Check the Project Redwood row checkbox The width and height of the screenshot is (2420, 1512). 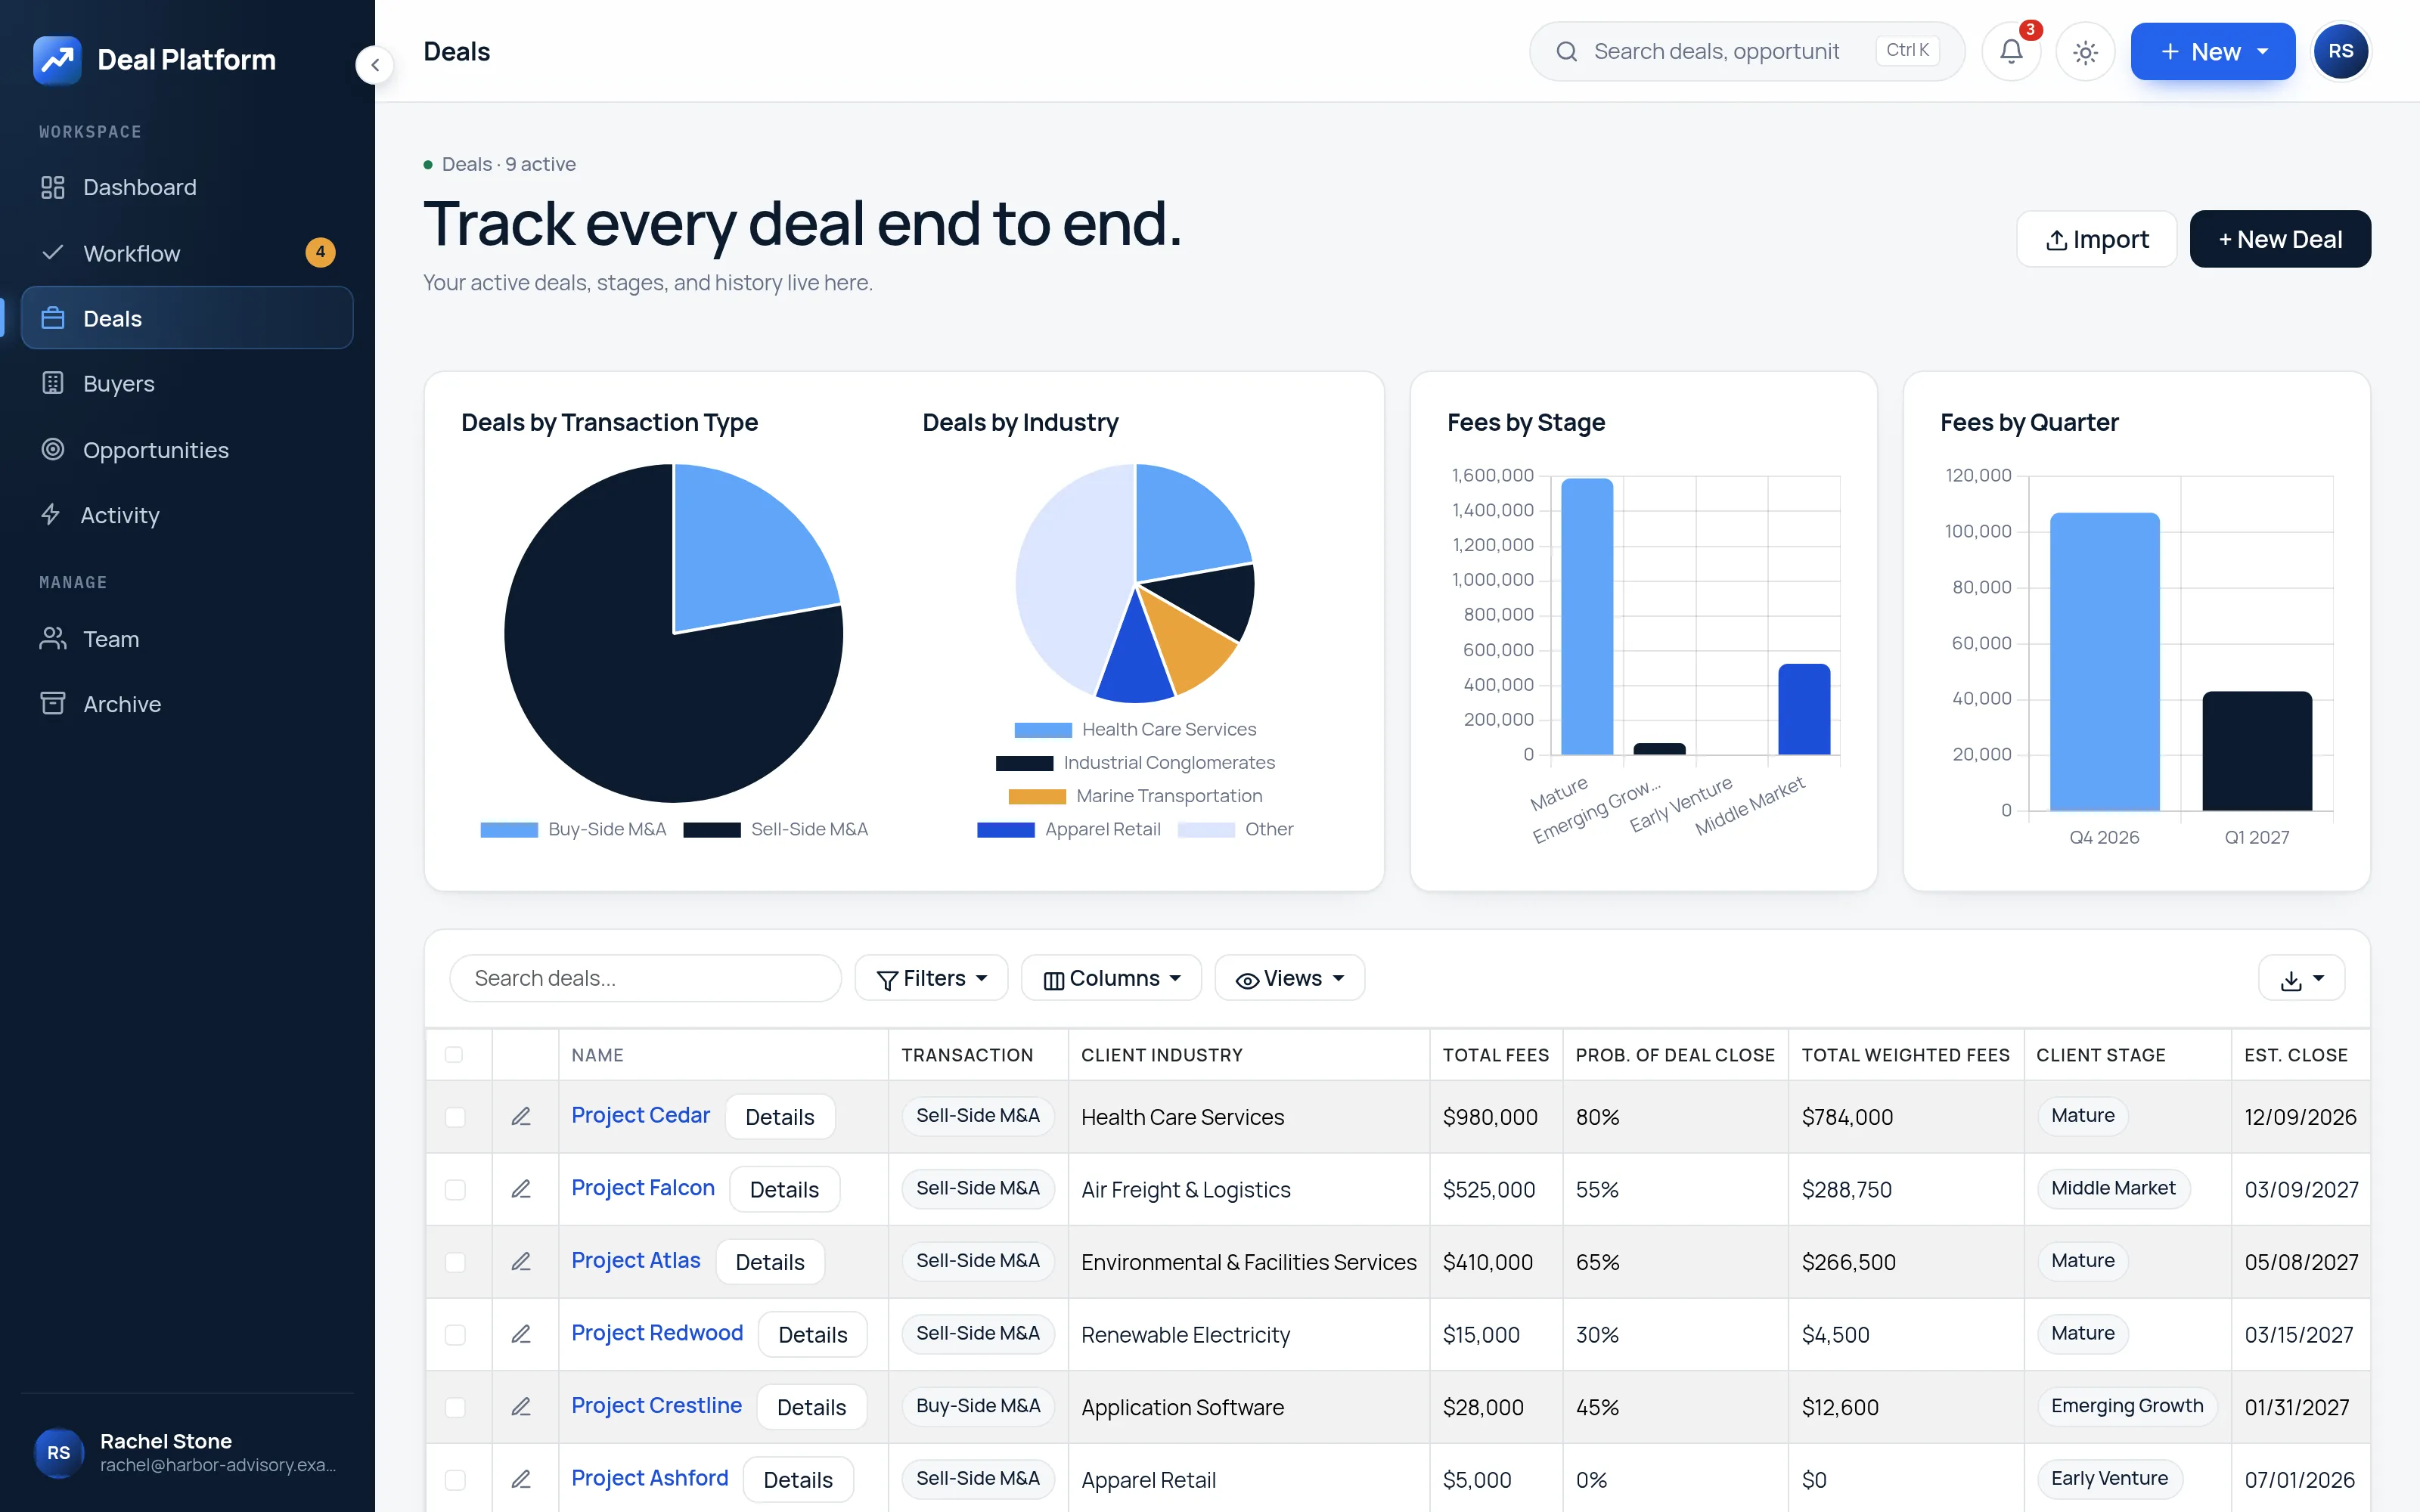coord(455,1335)
